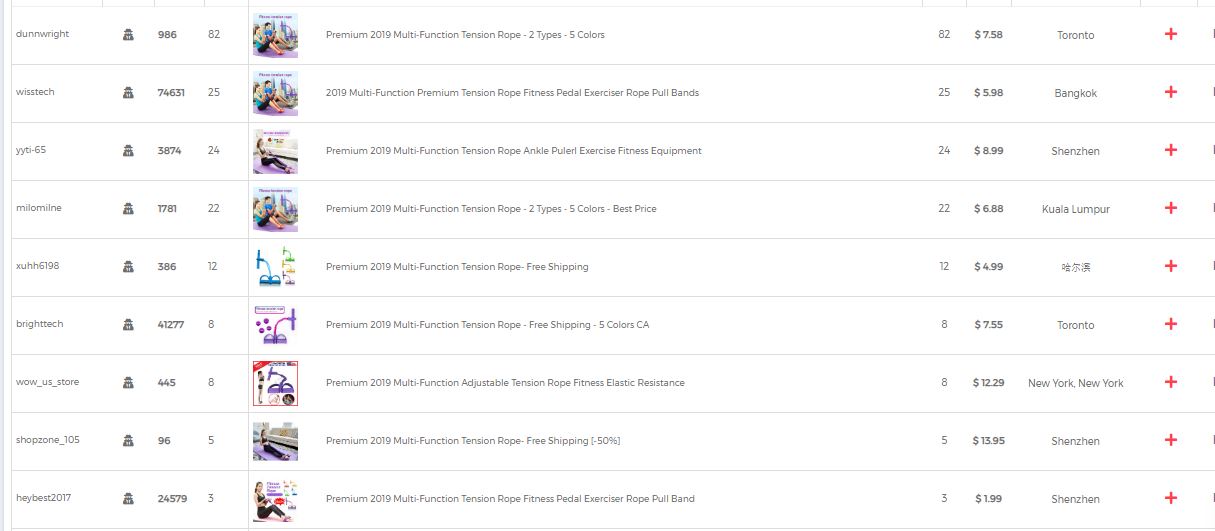Click the brighttech purple rope thumbnail
The image size is (1215, 531).
pos(275,325)
